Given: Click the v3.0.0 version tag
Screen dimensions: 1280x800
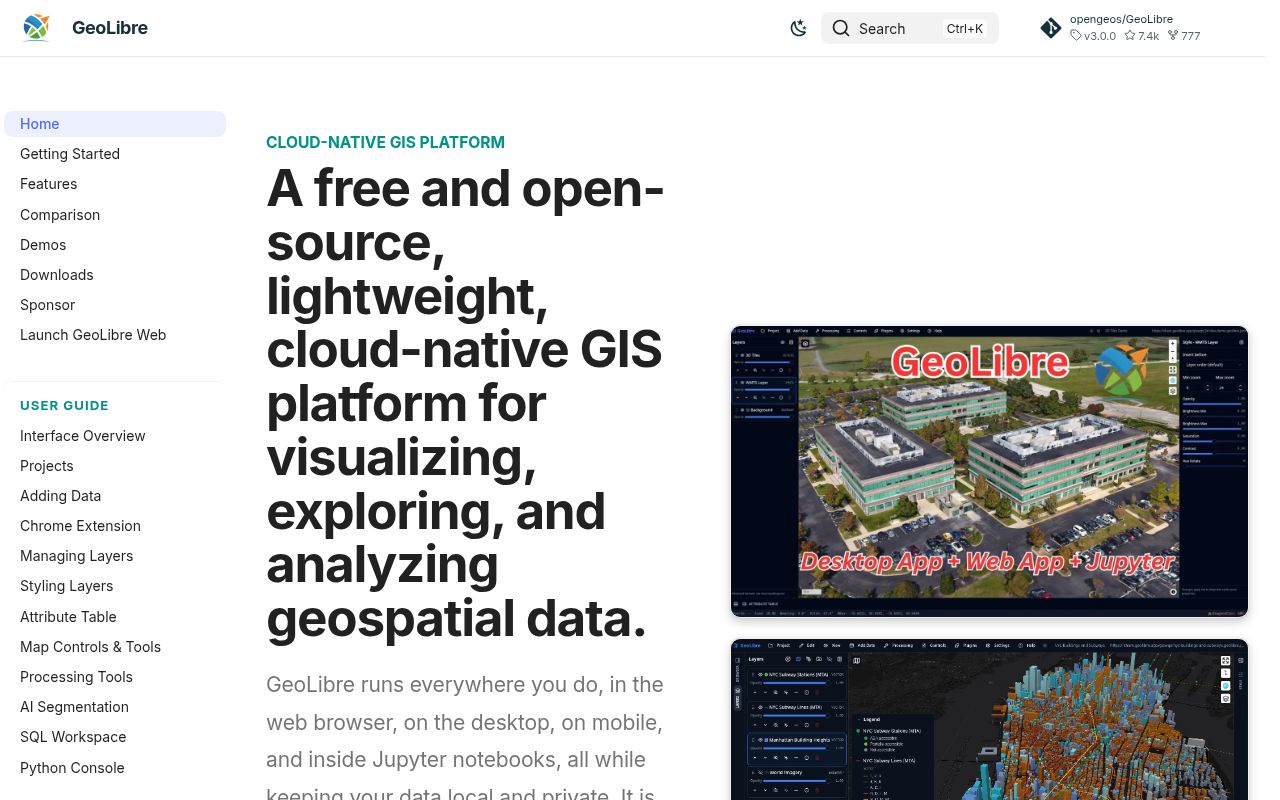Looking at the screenshot, I should point(1093,36).
